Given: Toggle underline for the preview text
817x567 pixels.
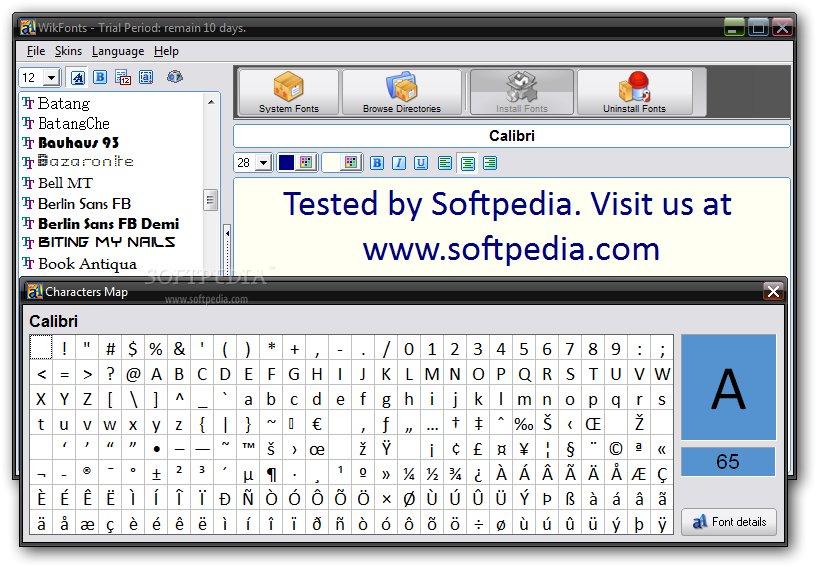Looking at the screenshot, I should (x=421, y=163).
